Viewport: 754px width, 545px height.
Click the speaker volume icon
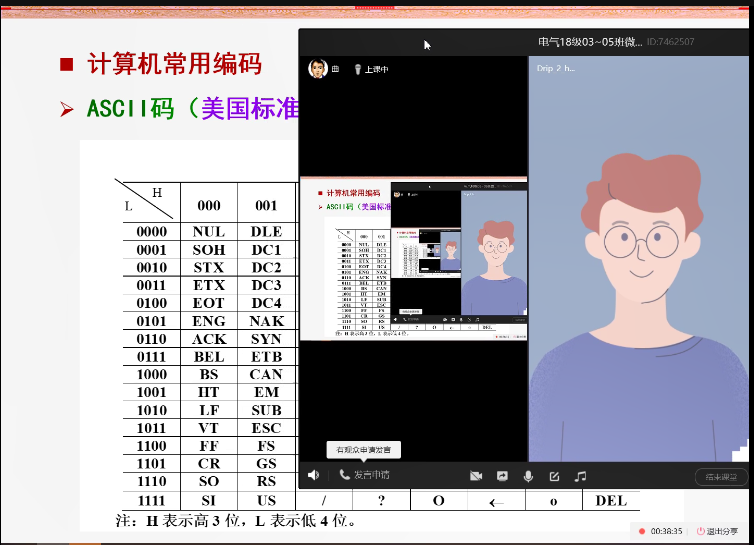[313, 475]
